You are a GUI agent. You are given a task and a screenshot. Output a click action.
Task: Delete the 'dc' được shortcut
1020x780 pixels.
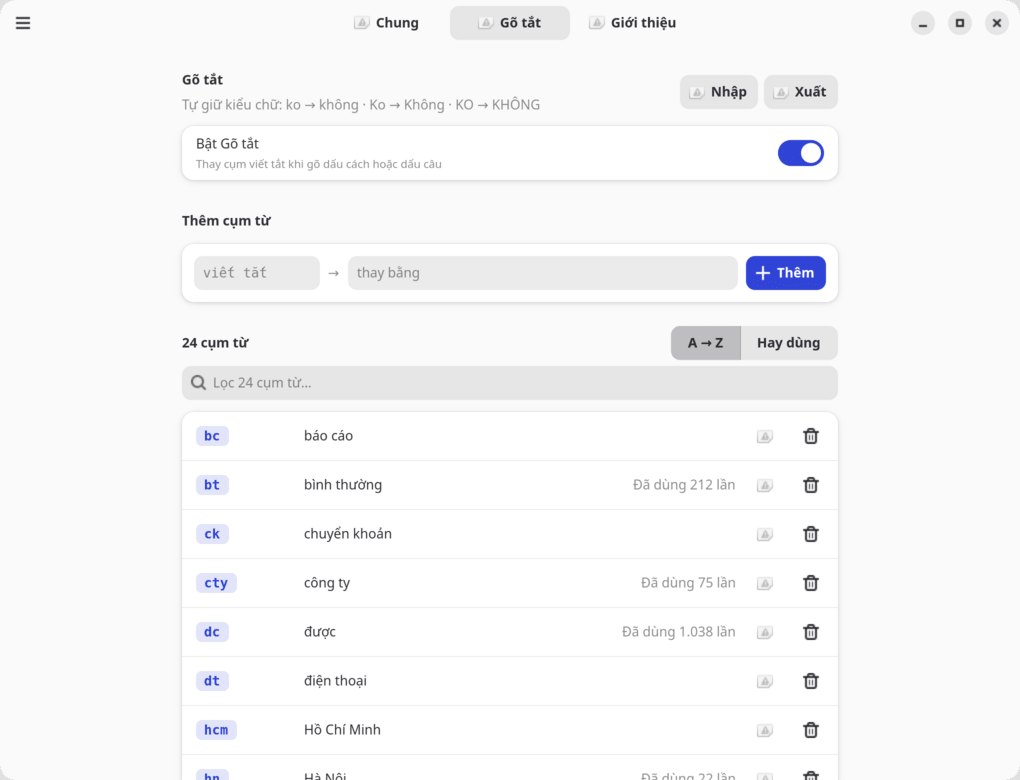coord(811,632)
